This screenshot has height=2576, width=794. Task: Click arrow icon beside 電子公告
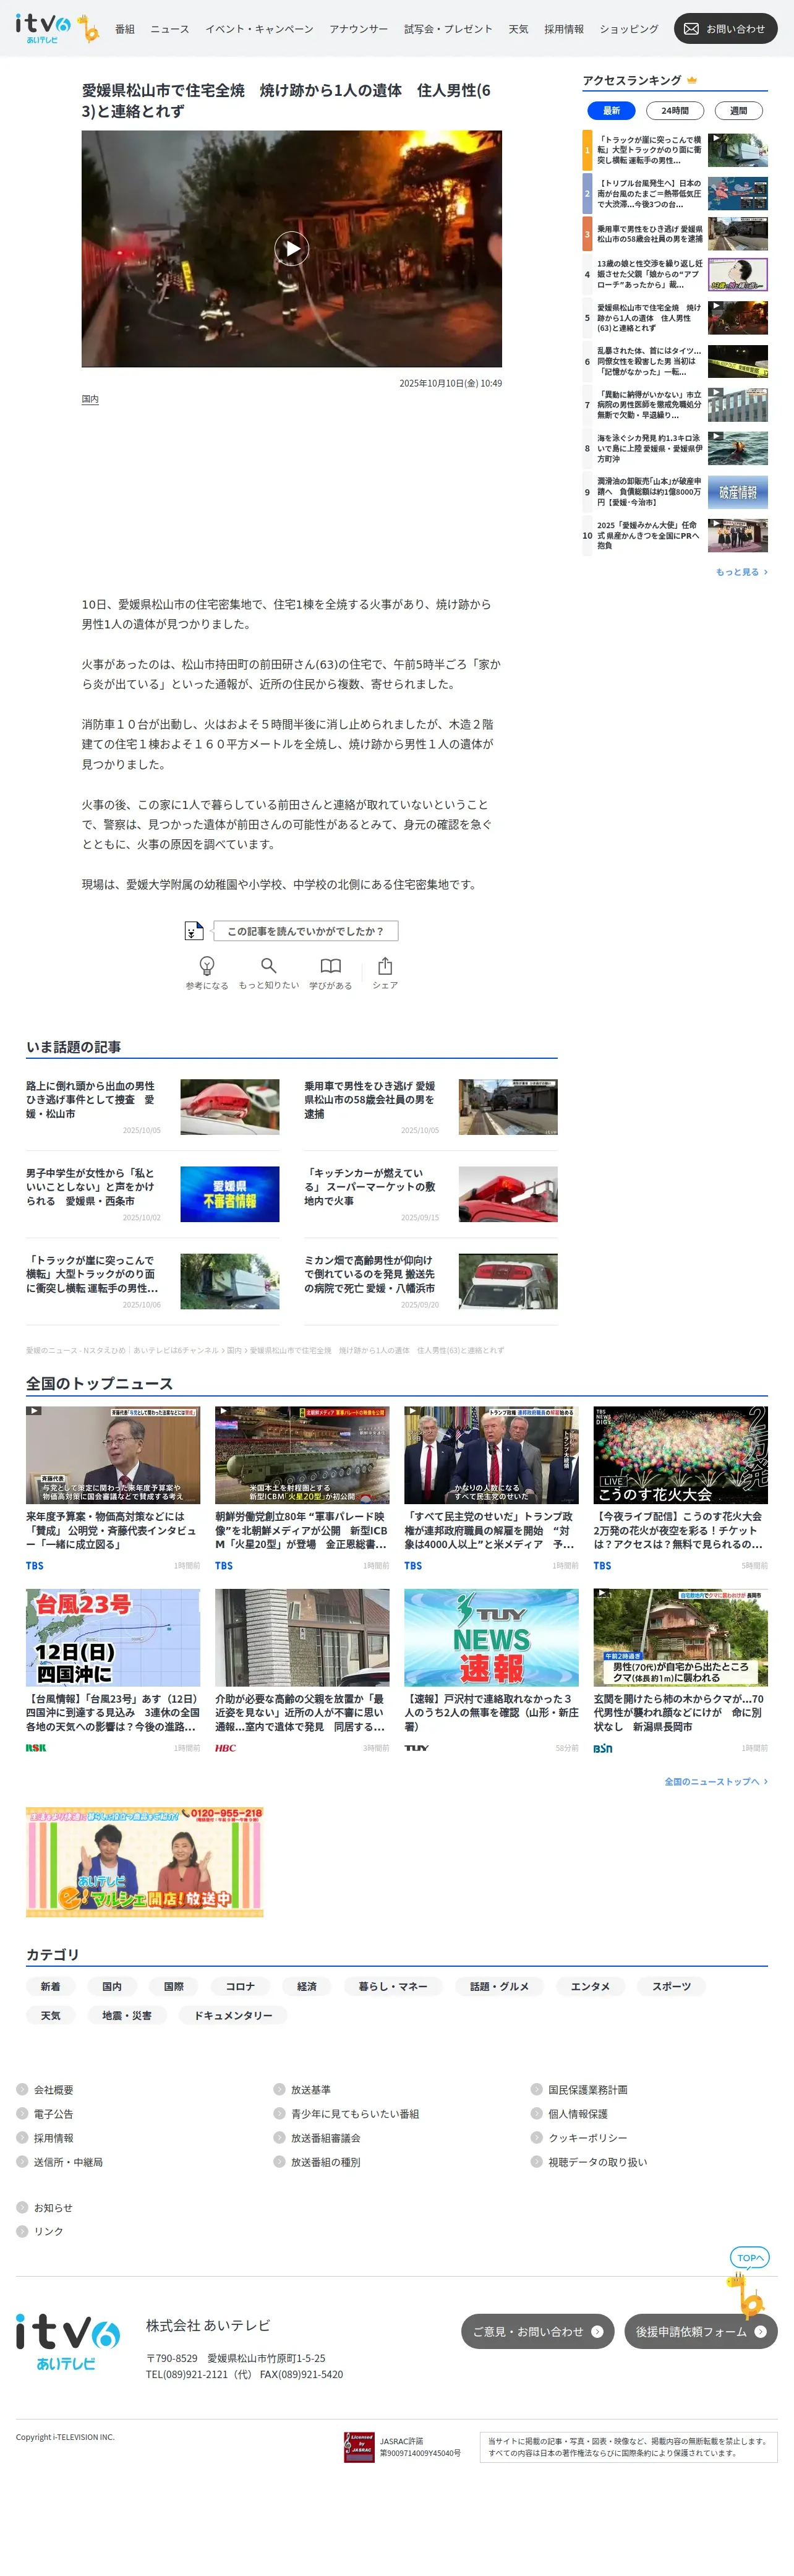tap(22, 2113)
